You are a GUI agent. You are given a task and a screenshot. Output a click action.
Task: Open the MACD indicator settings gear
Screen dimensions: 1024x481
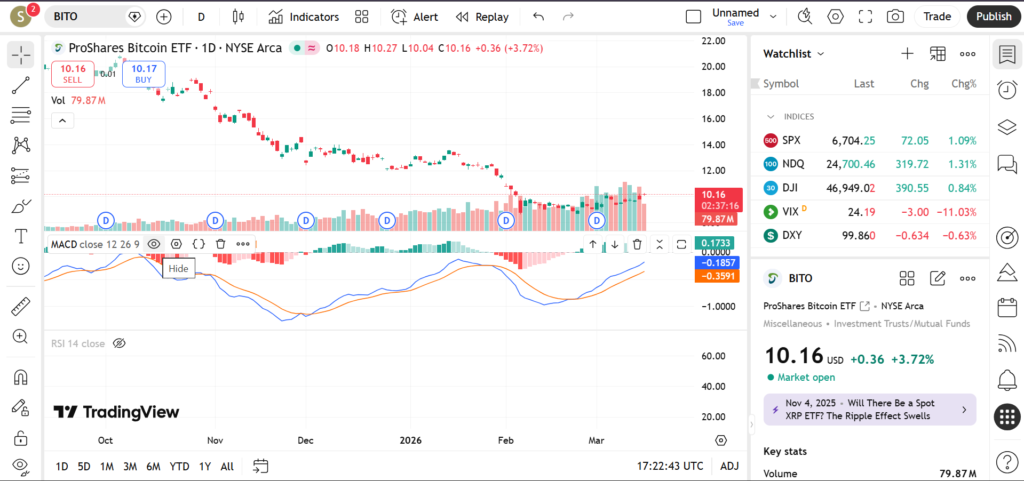coord(177,243)
